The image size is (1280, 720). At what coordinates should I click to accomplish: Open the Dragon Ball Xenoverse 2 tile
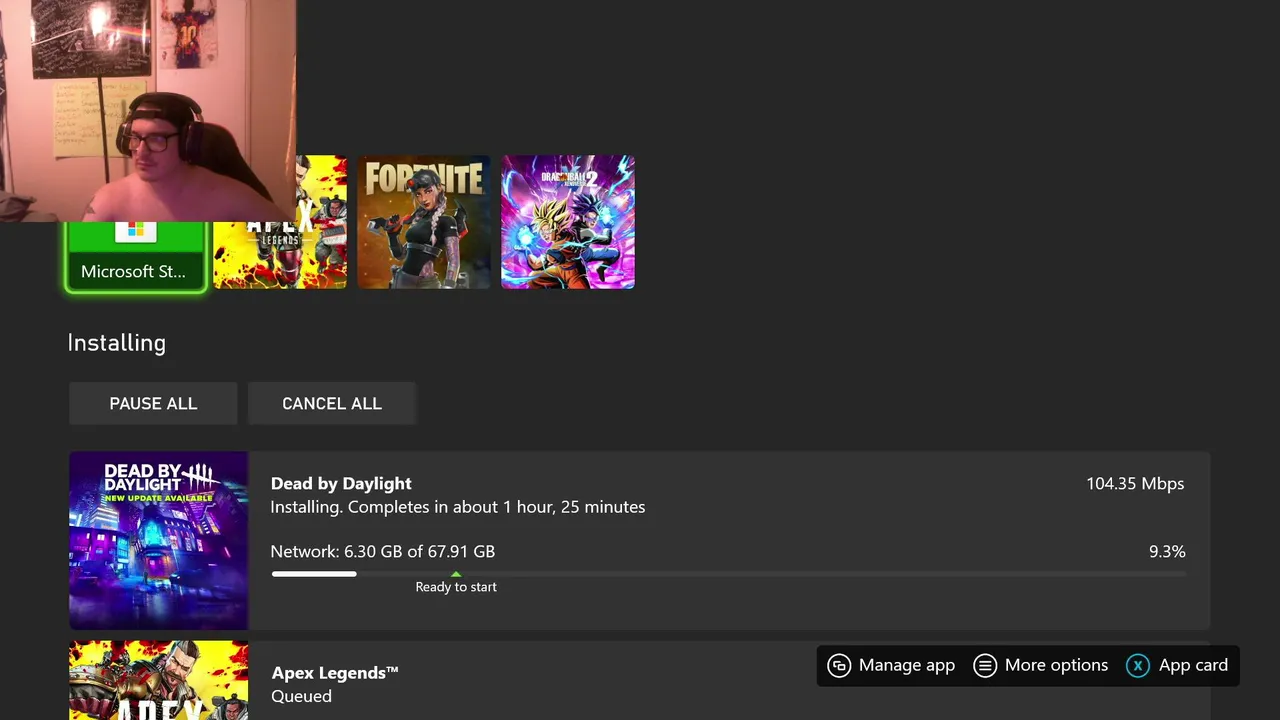(568, 222)
